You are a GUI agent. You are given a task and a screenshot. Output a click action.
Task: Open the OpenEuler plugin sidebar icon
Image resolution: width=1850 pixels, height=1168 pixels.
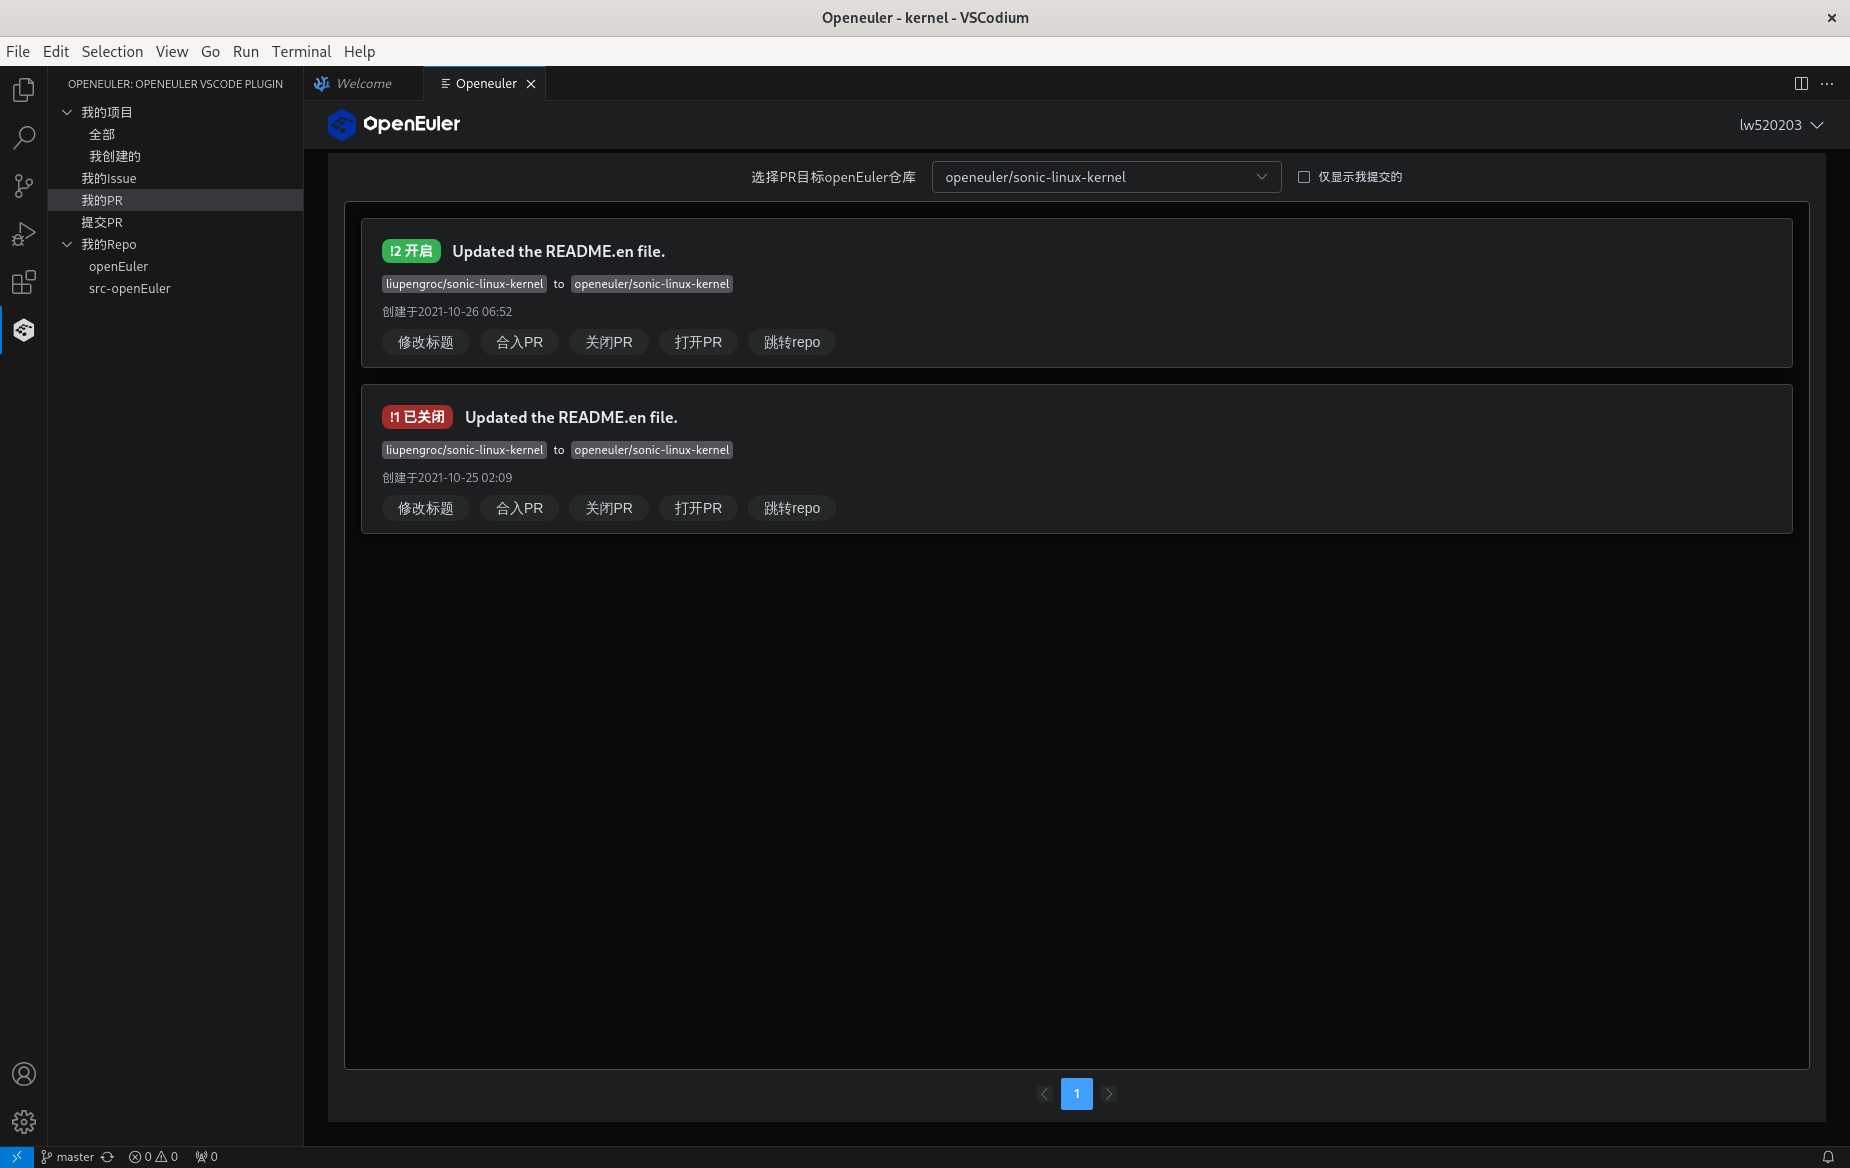pos(24,330)
